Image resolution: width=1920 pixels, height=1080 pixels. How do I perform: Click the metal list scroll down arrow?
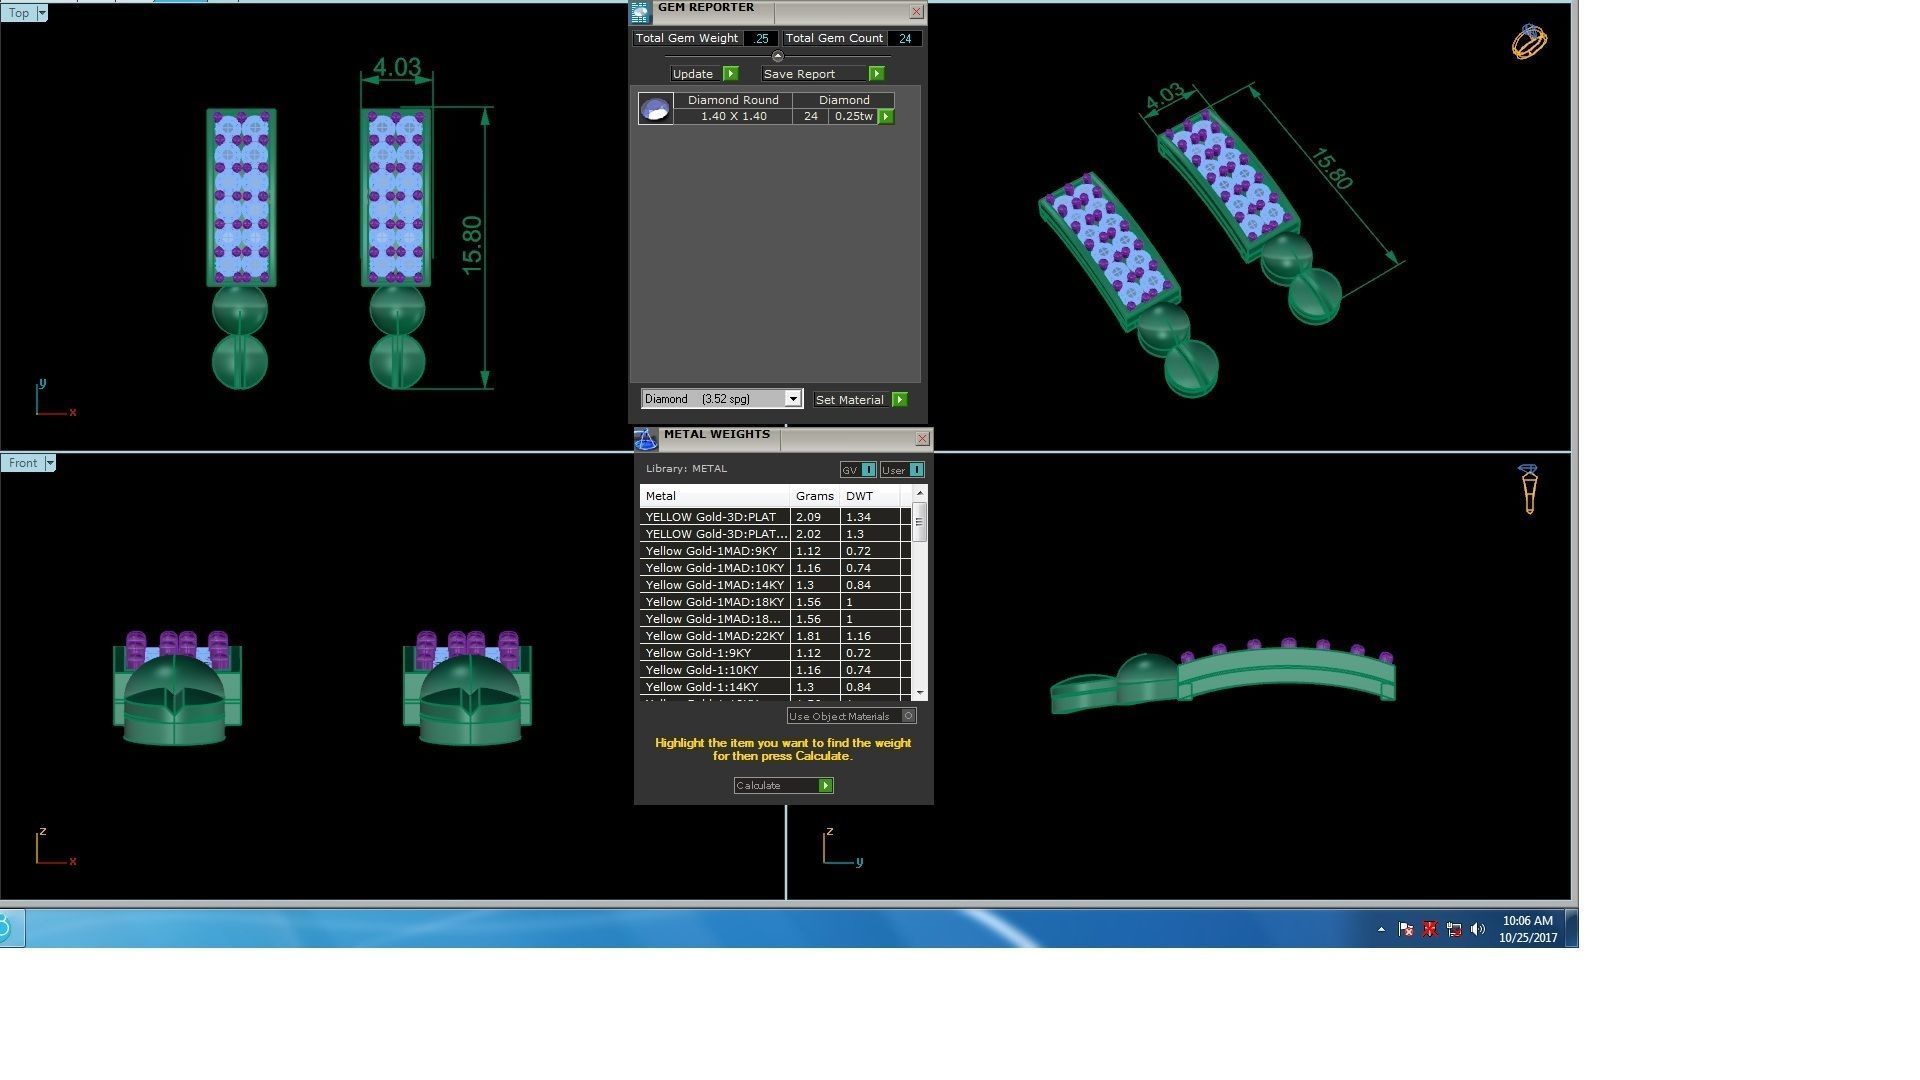click(919, 692)
